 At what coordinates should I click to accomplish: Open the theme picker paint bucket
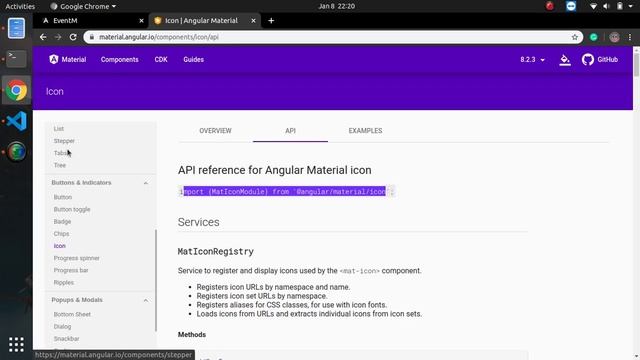[565, 60]
